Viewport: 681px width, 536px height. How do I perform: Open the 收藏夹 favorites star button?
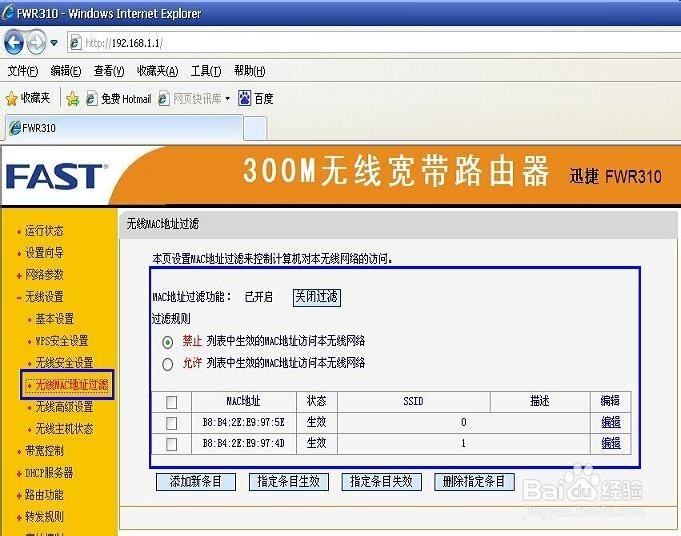pos(28,99)
